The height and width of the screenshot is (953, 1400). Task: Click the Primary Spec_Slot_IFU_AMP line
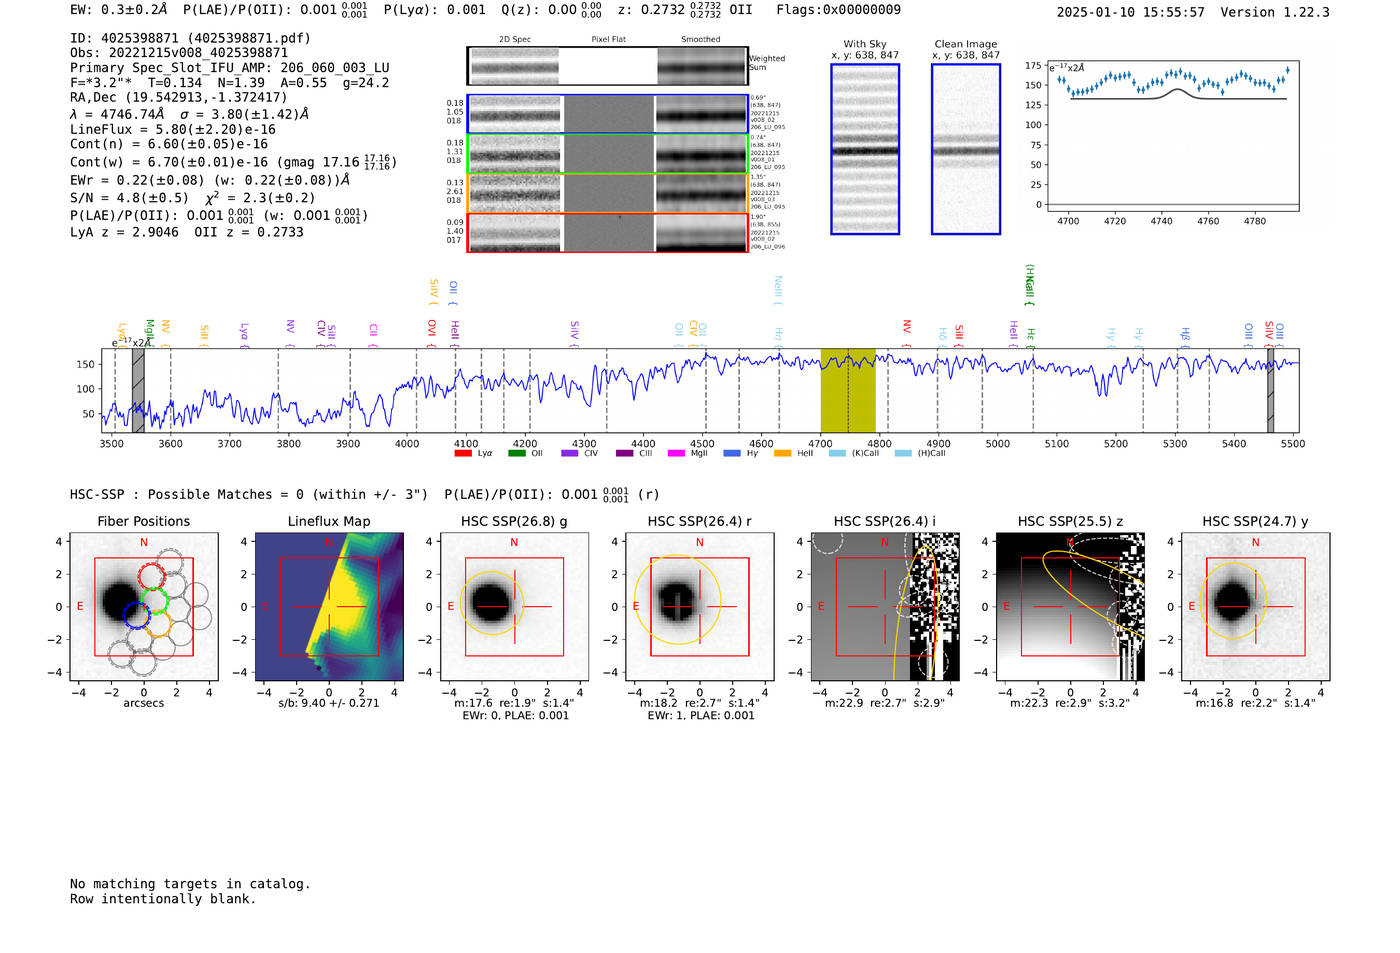pos(230,68)
